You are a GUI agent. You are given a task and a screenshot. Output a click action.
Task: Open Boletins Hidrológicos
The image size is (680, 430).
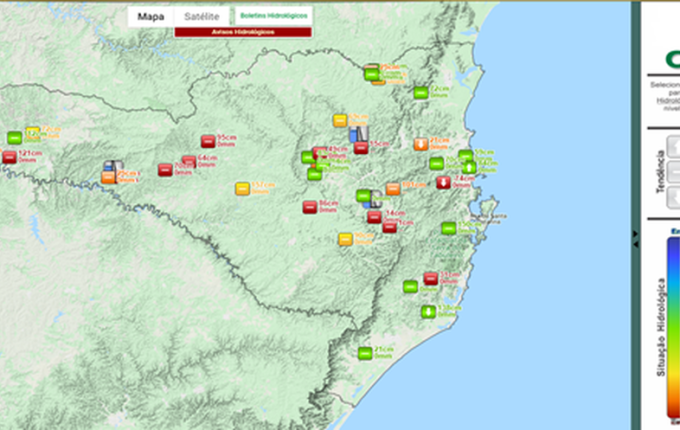click(x=273, y=17)
